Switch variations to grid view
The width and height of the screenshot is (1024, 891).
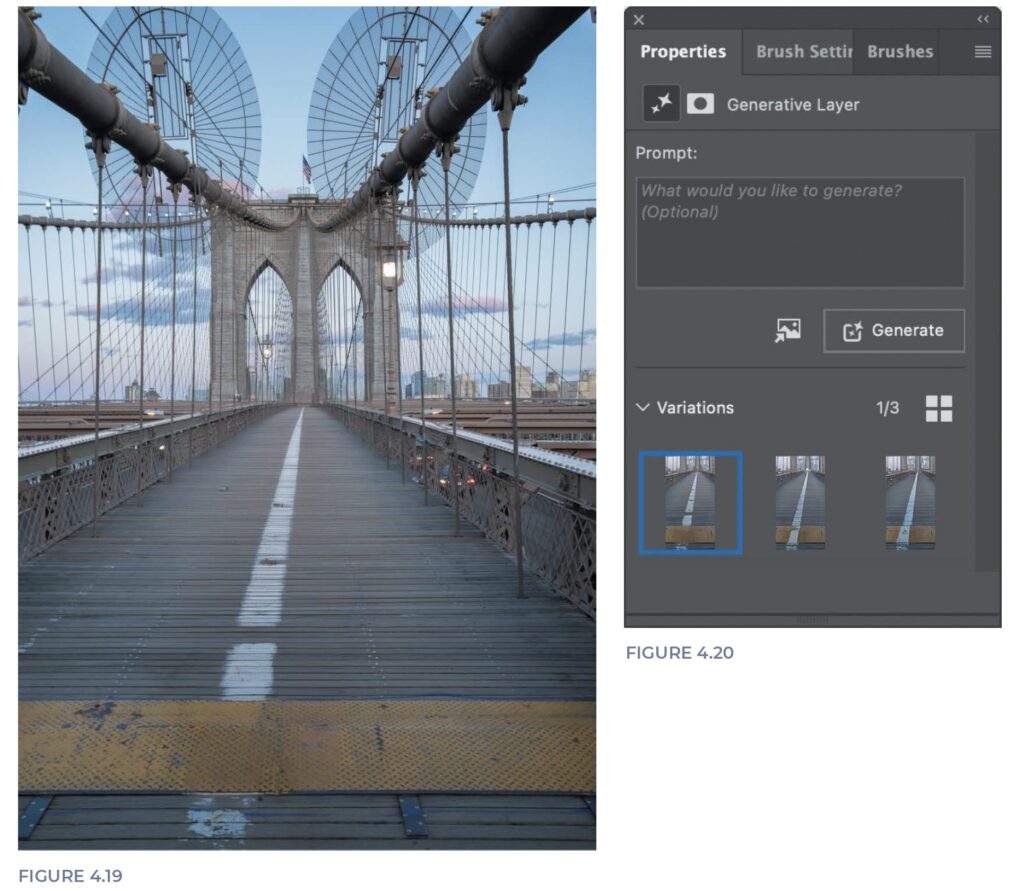[x=939, y=408]
